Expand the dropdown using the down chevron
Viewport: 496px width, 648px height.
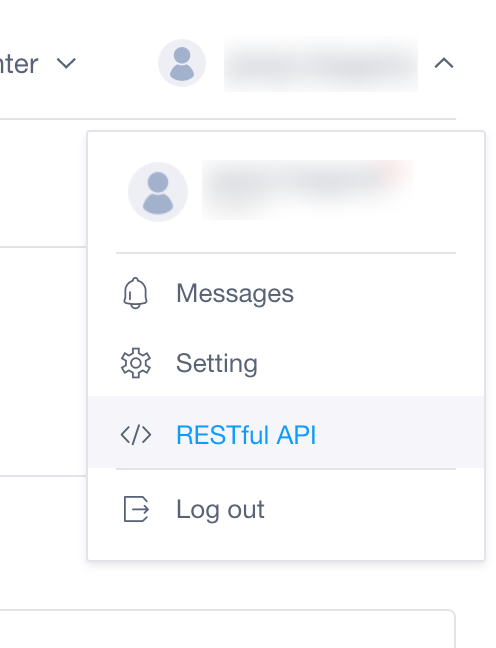tap(66, 63)
